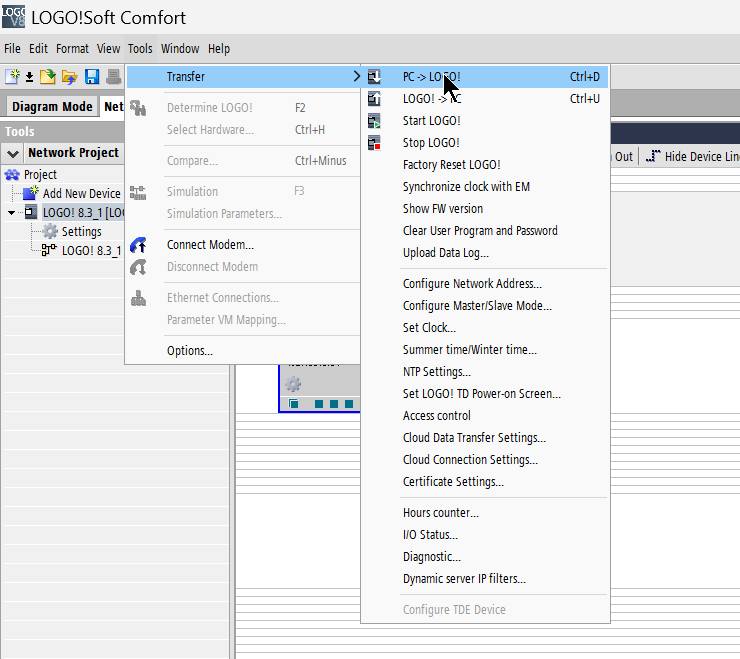This screenshot has width=740, height=659.
Task: Click the second folder icon with arrow
Action: point(69,76)
